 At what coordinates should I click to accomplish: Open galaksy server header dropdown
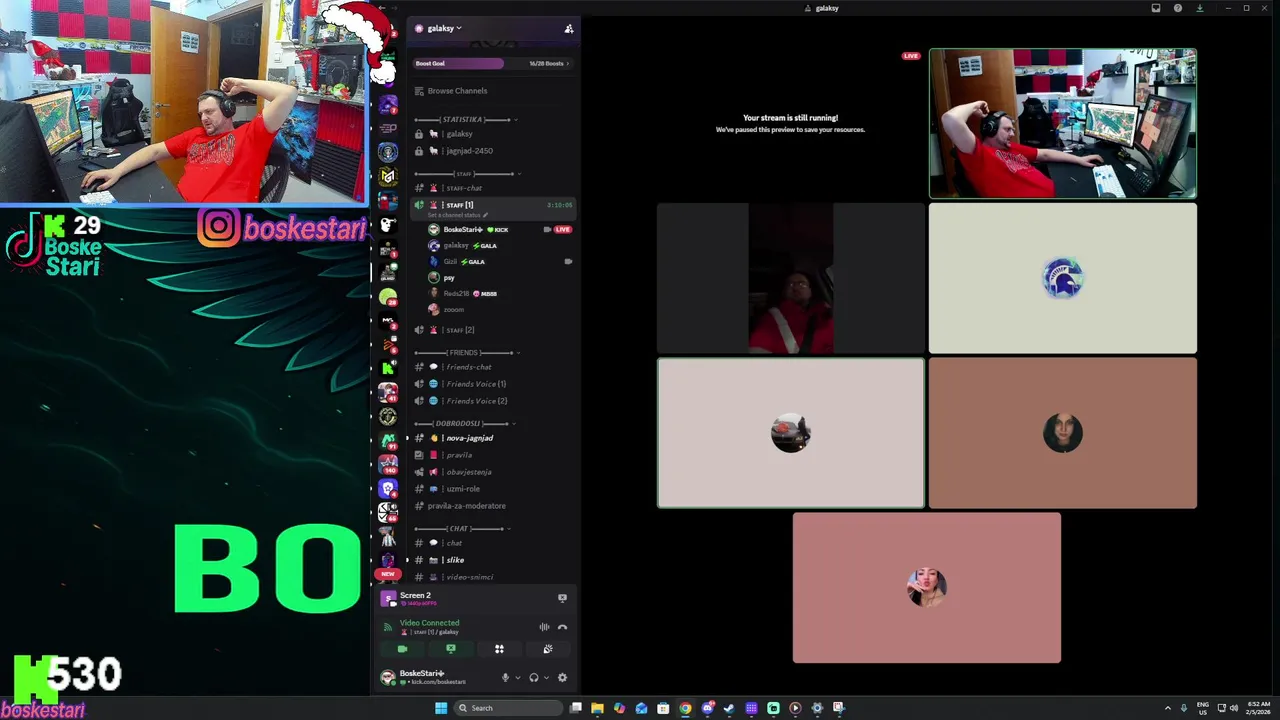click(440, 29)
